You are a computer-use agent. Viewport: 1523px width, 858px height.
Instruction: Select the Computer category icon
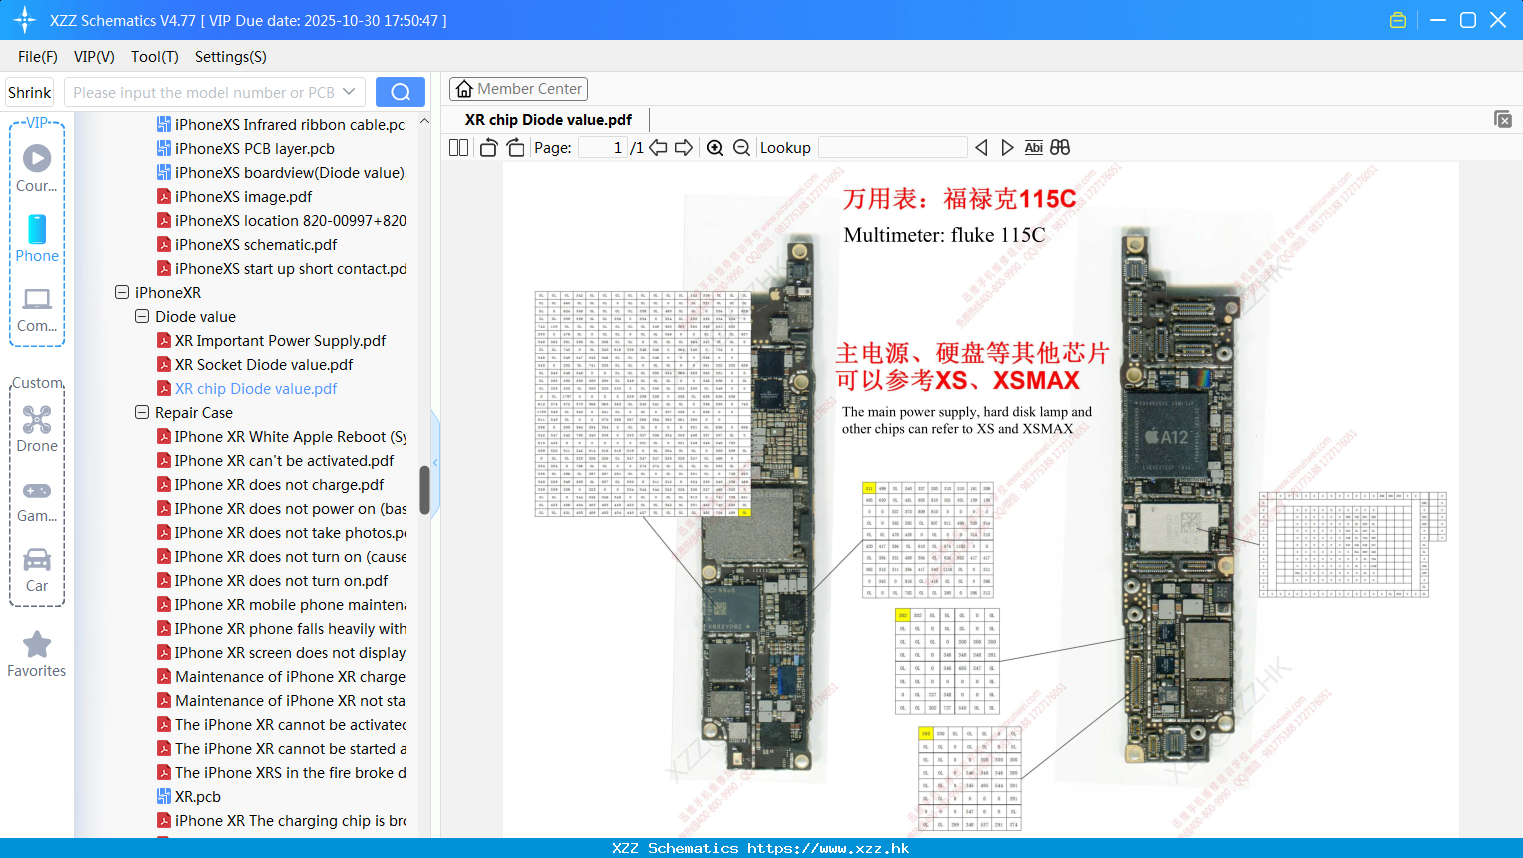click(x=37, y=309)
